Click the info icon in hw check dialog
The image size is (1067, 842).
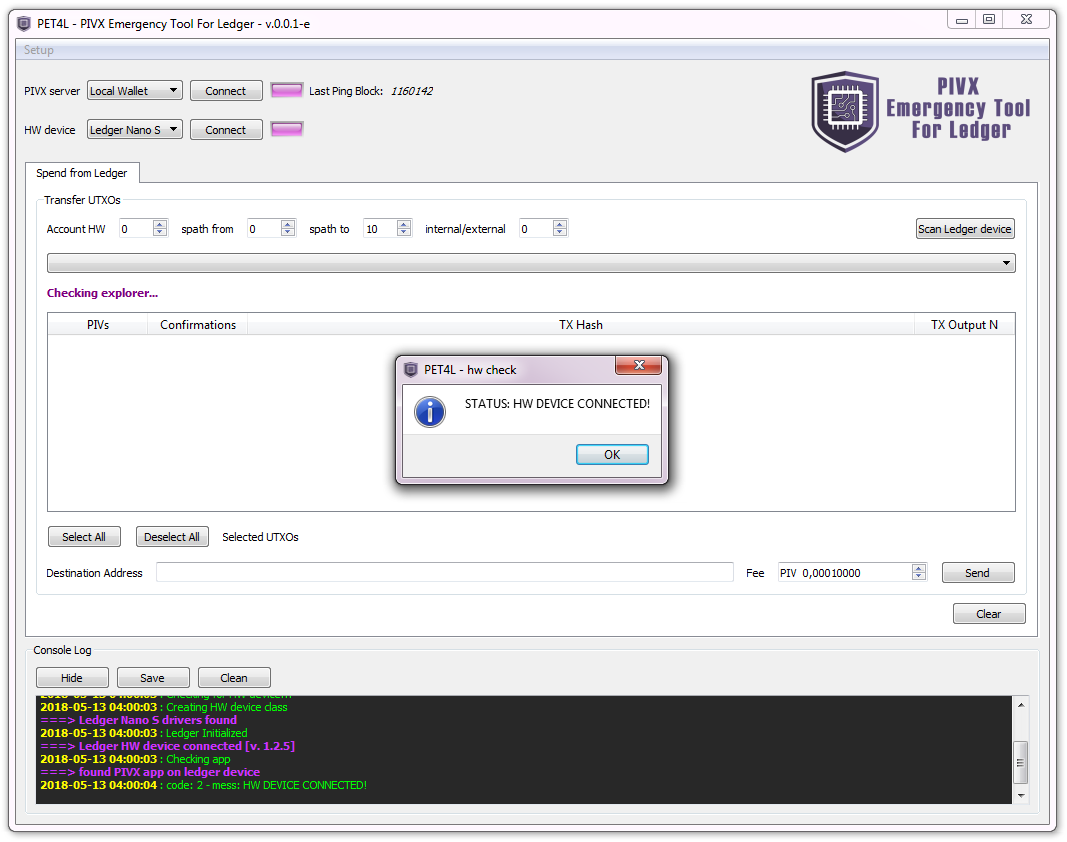coord(430,412)
